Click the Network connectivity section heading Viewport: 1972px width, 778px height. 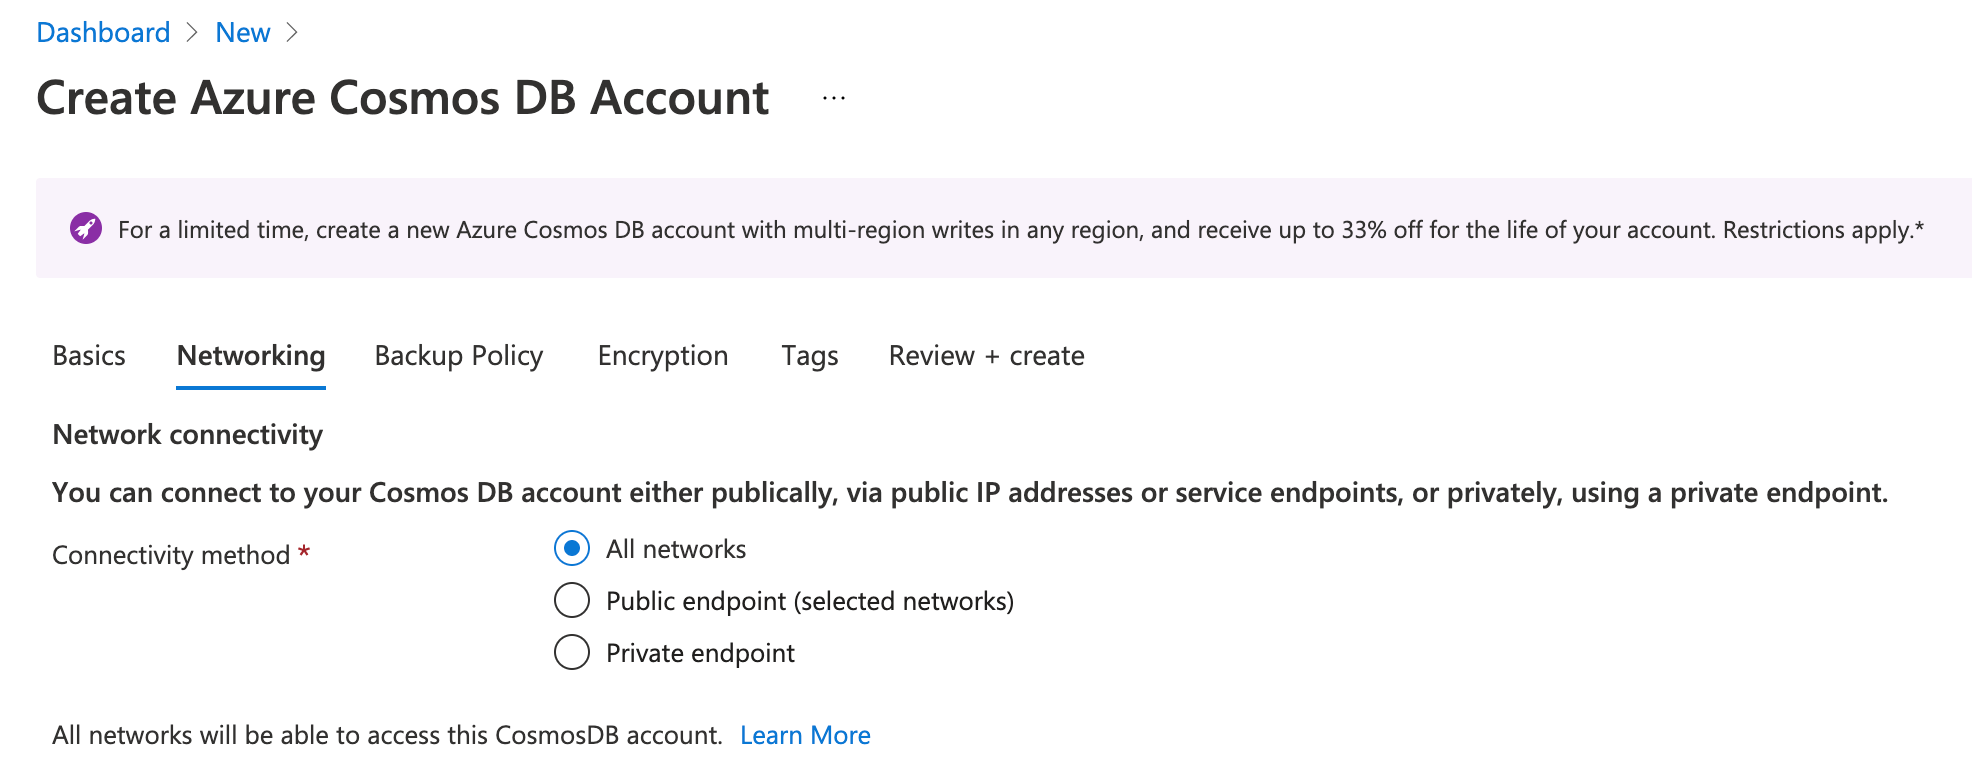(188, 435)
